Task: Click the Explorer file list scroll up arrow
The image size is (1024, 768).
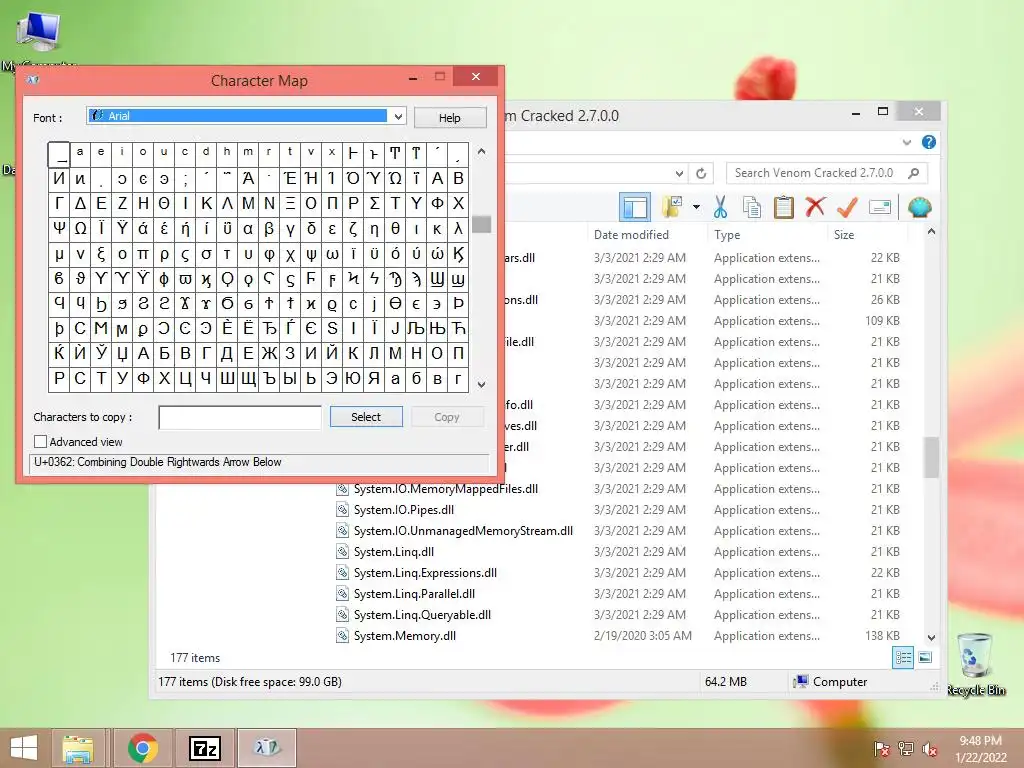Action: click(932, 232)
